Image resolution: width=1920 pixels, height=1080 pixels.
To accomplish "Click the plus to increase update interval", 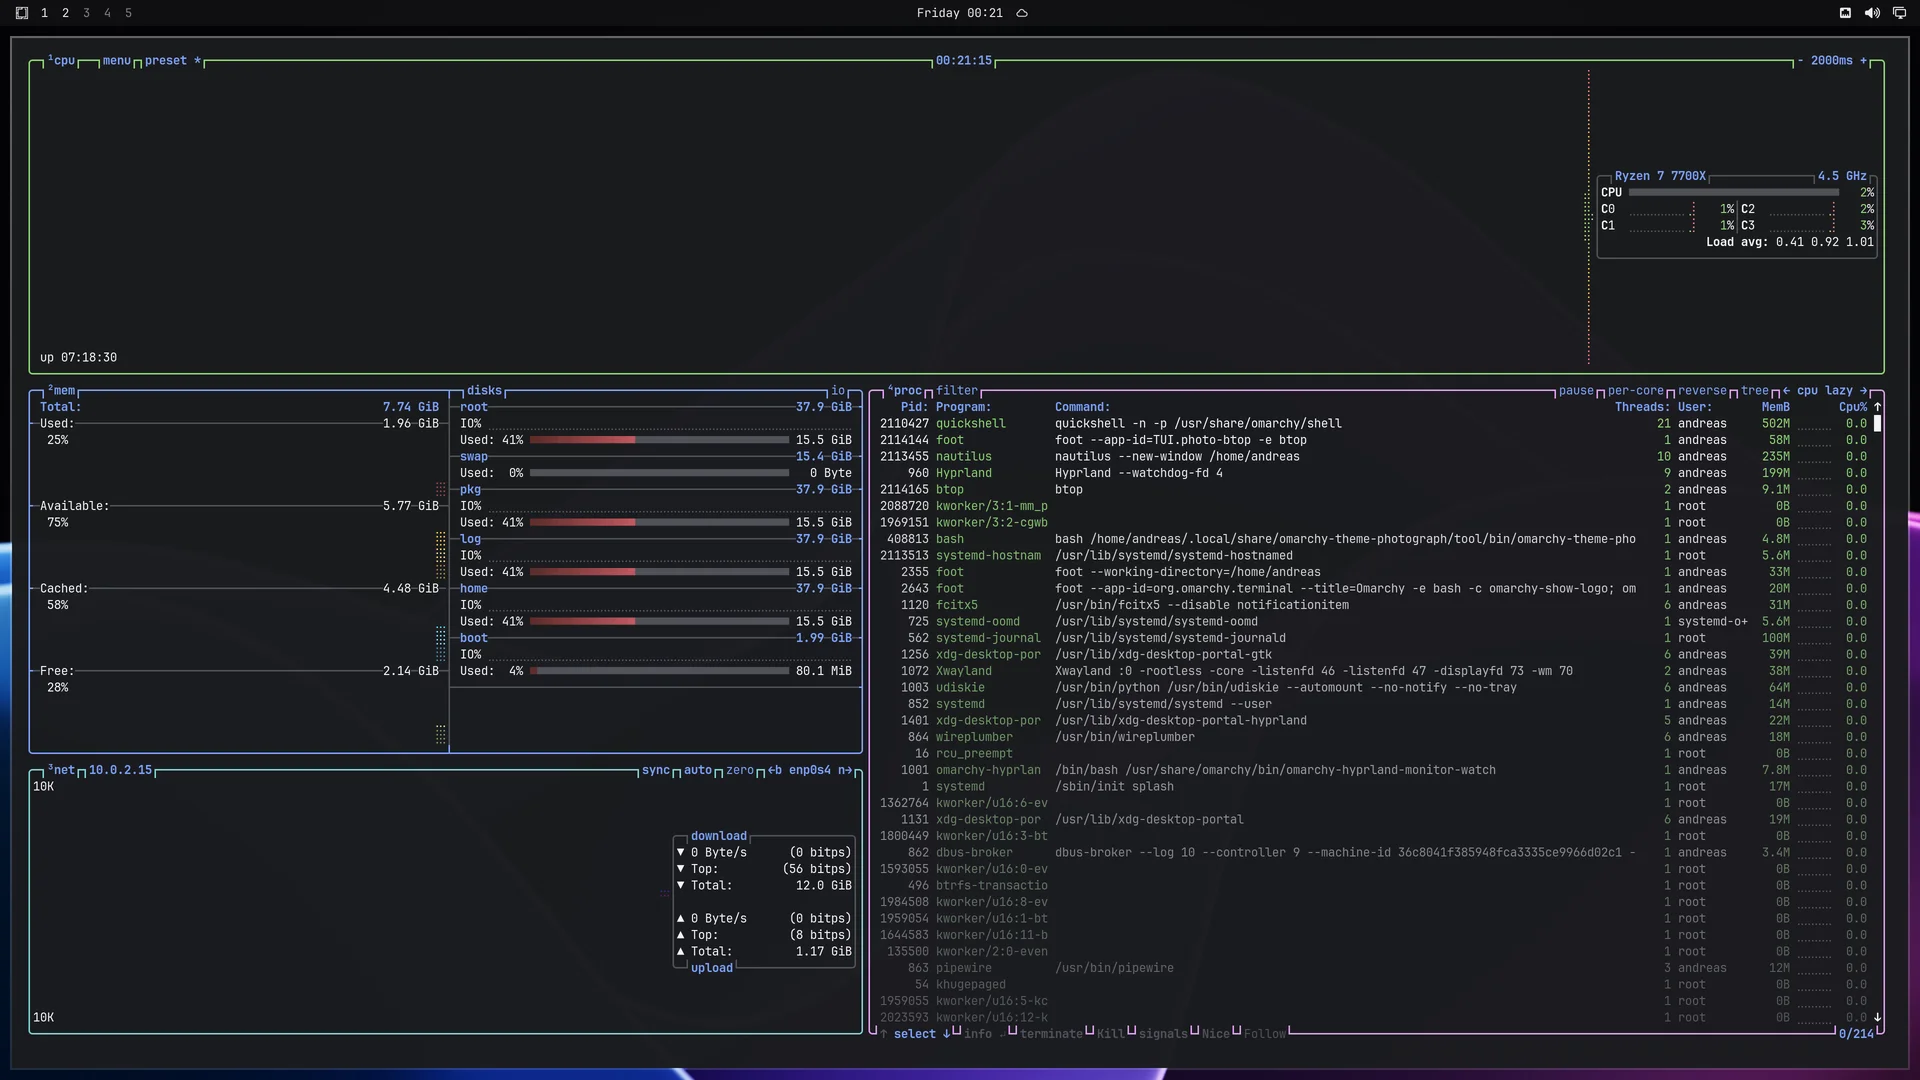I will [1863, 61].
